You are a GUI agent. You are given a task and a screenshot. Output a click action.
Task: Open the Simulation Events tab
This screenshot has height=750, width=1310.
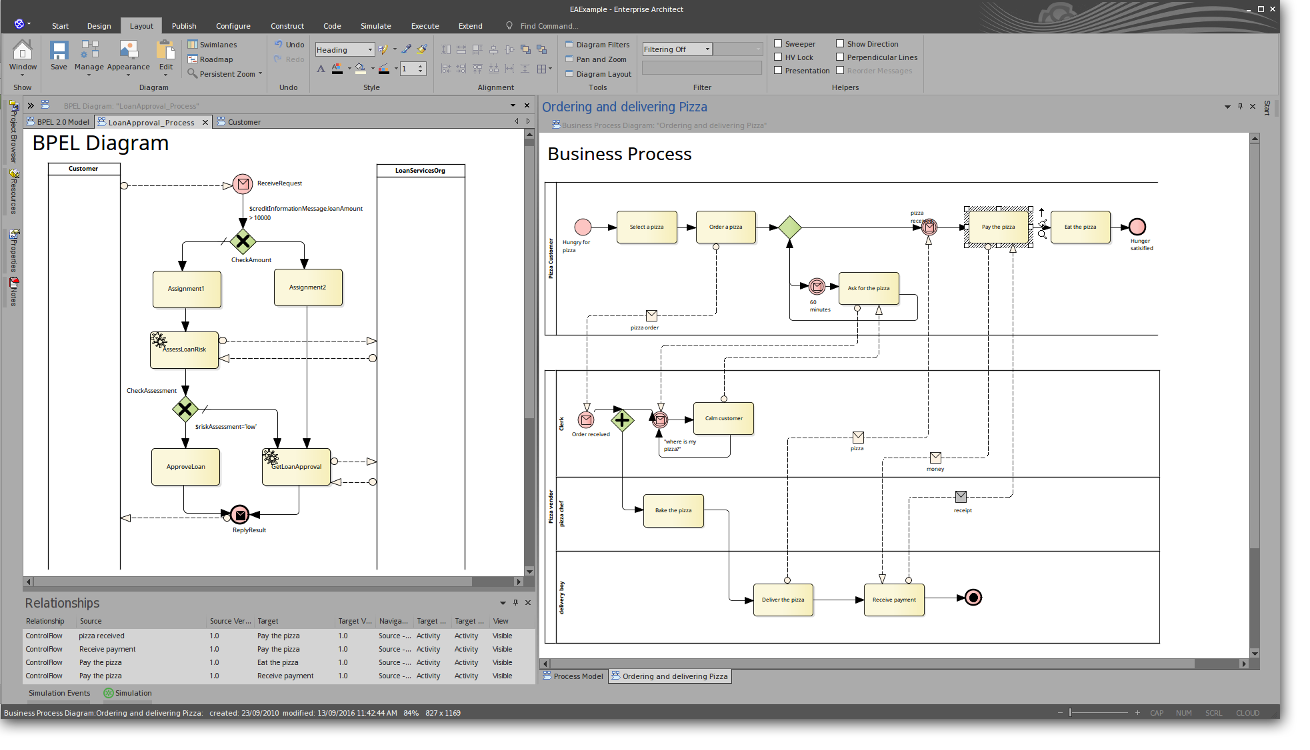[59, 693]
